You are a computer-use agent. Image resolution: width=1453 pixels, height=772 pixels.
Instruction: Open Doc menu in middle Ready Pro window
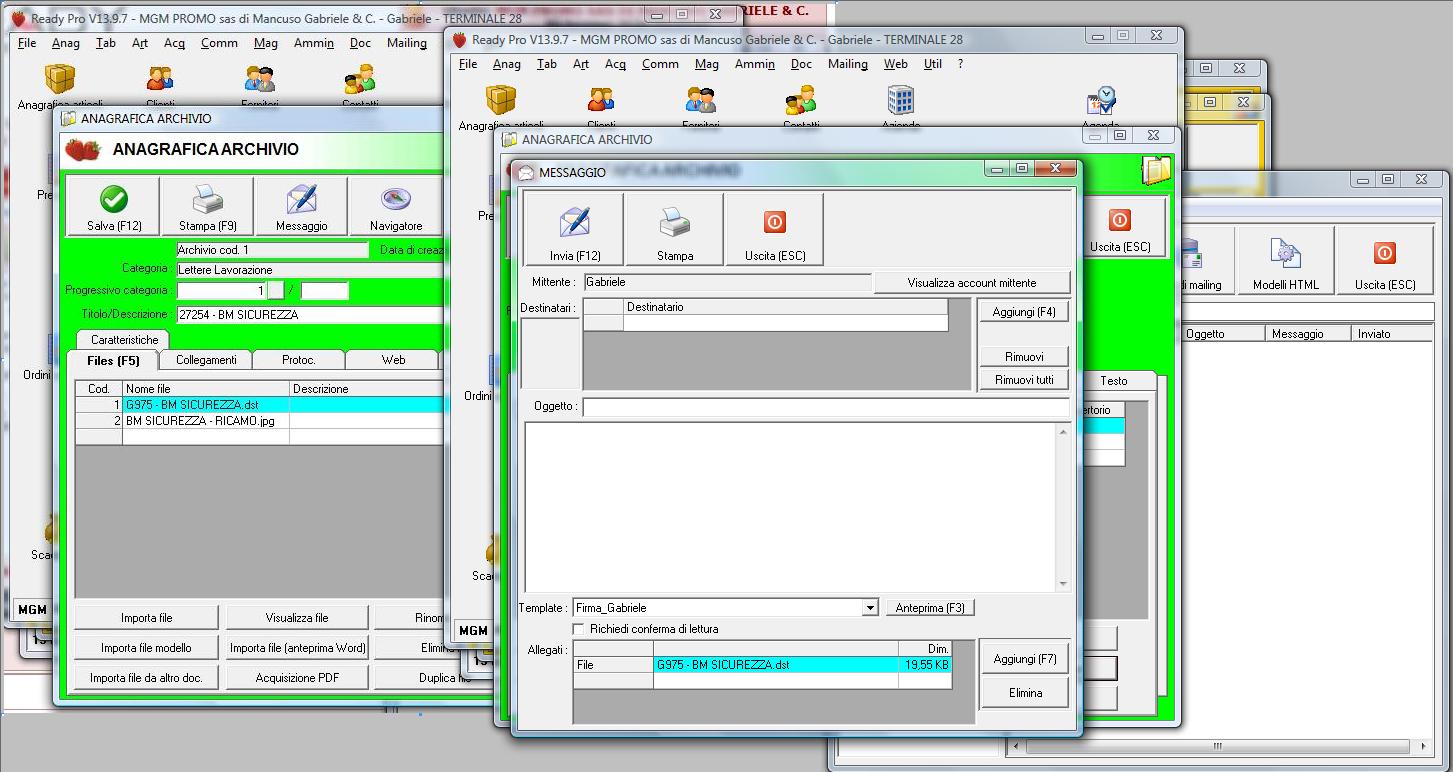click(x=801, y=64)
